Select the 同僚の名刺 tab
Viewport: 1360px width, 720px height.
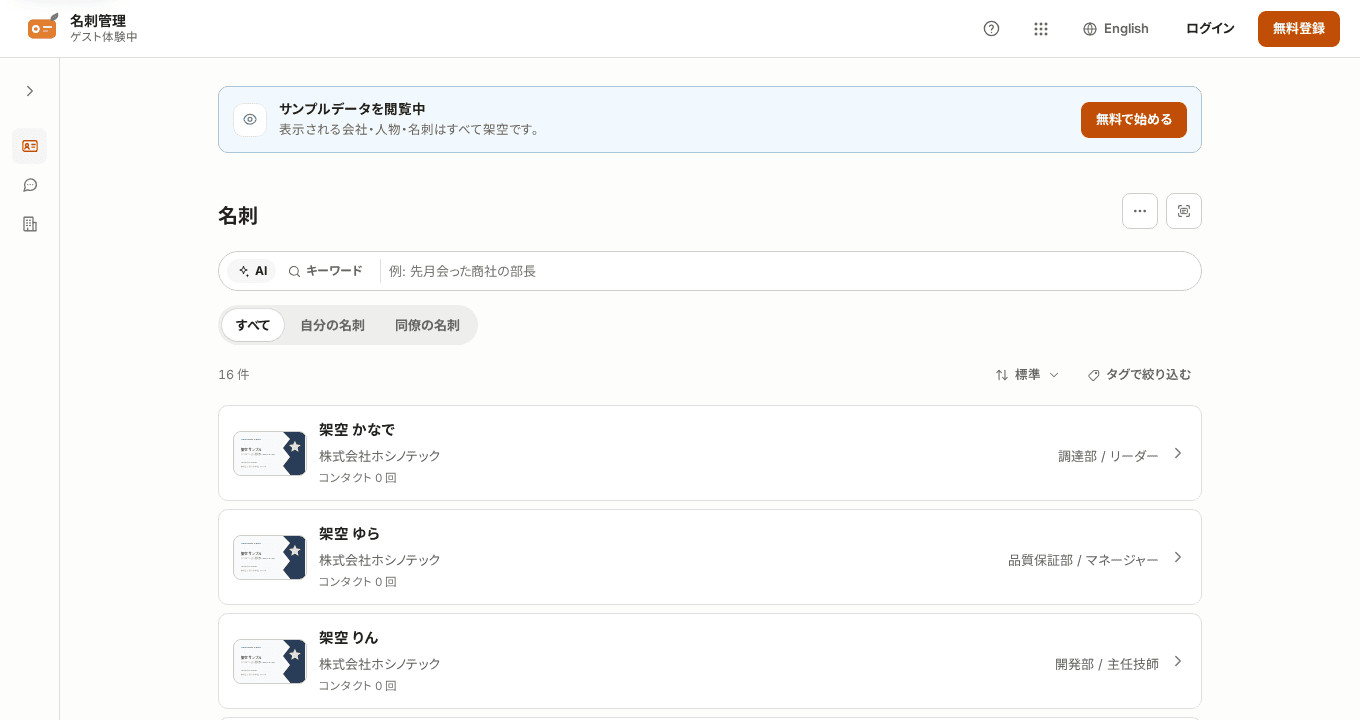point(427,325)
